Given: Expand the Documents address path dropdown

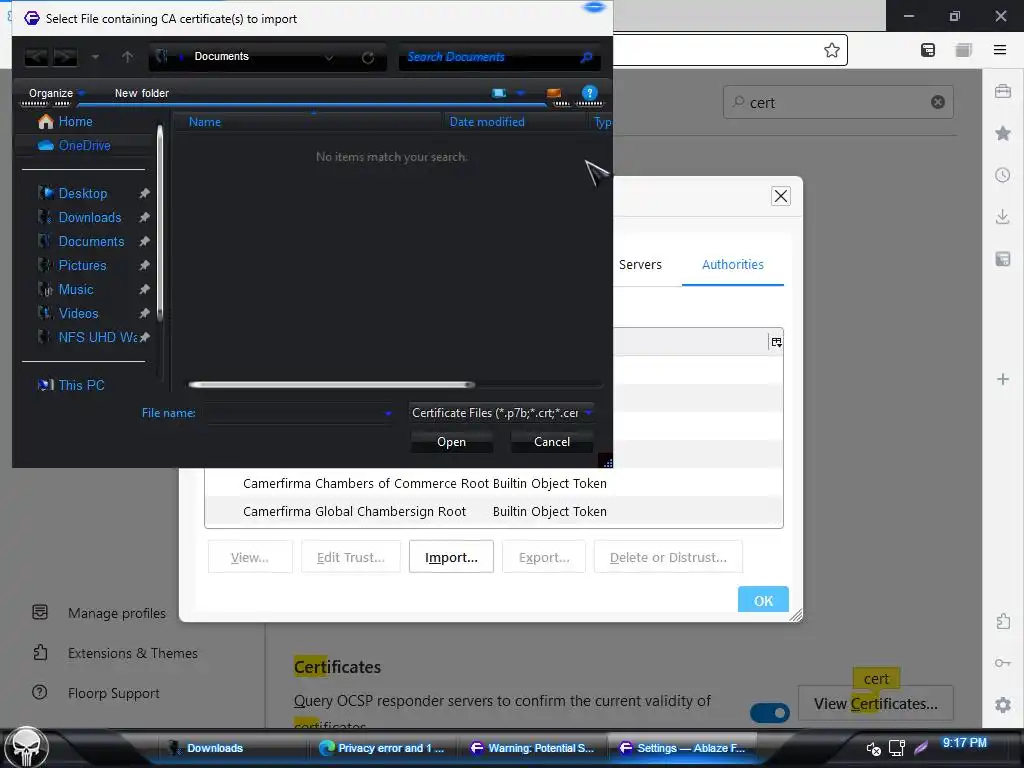Looking at the screenshot, I should tap(329, 57).
